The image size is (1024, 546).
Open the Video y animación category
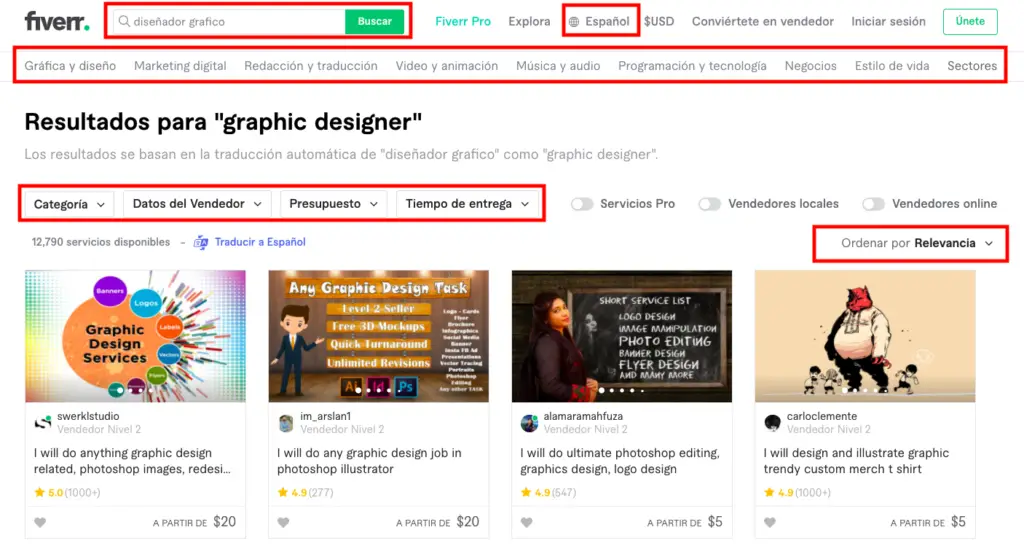[x=447, y=66]
